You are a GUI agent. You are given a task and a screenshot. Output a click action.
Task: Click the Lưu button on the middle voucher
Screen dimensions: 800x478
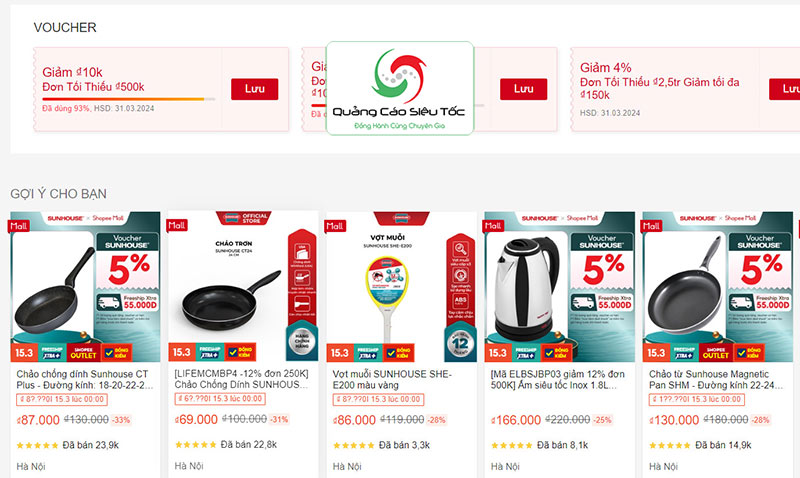pos(523,89)
